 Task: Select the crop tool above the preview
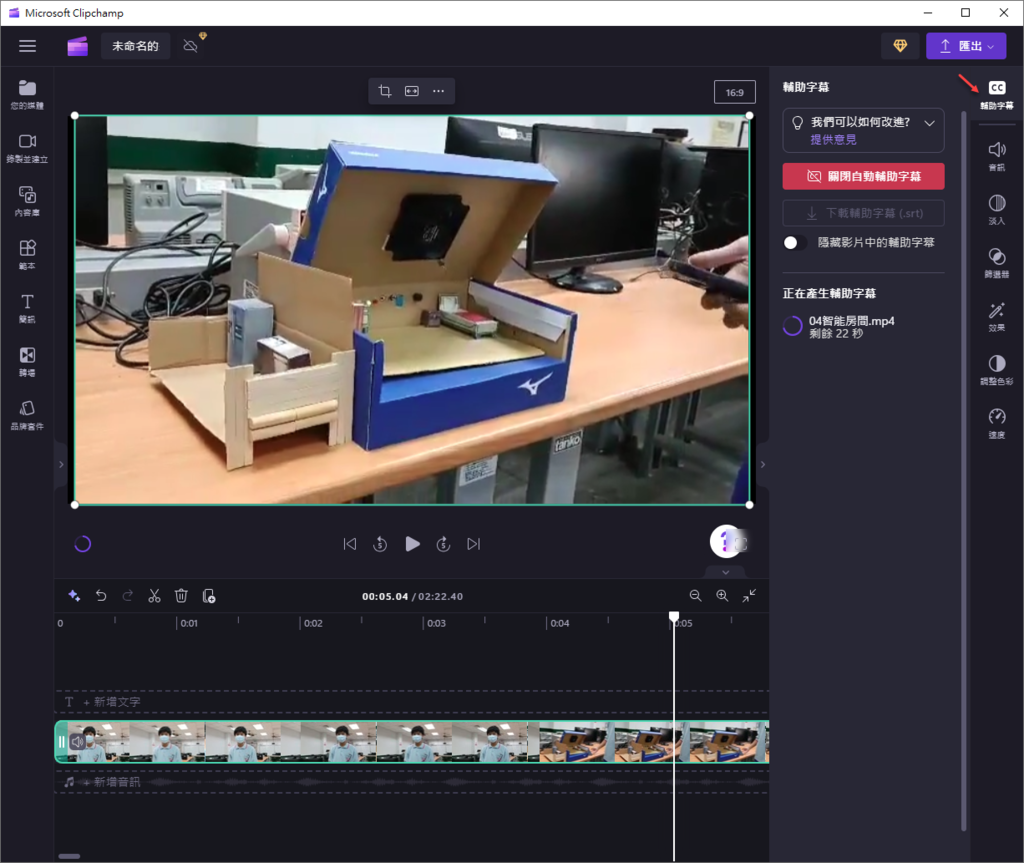(385, 91)
